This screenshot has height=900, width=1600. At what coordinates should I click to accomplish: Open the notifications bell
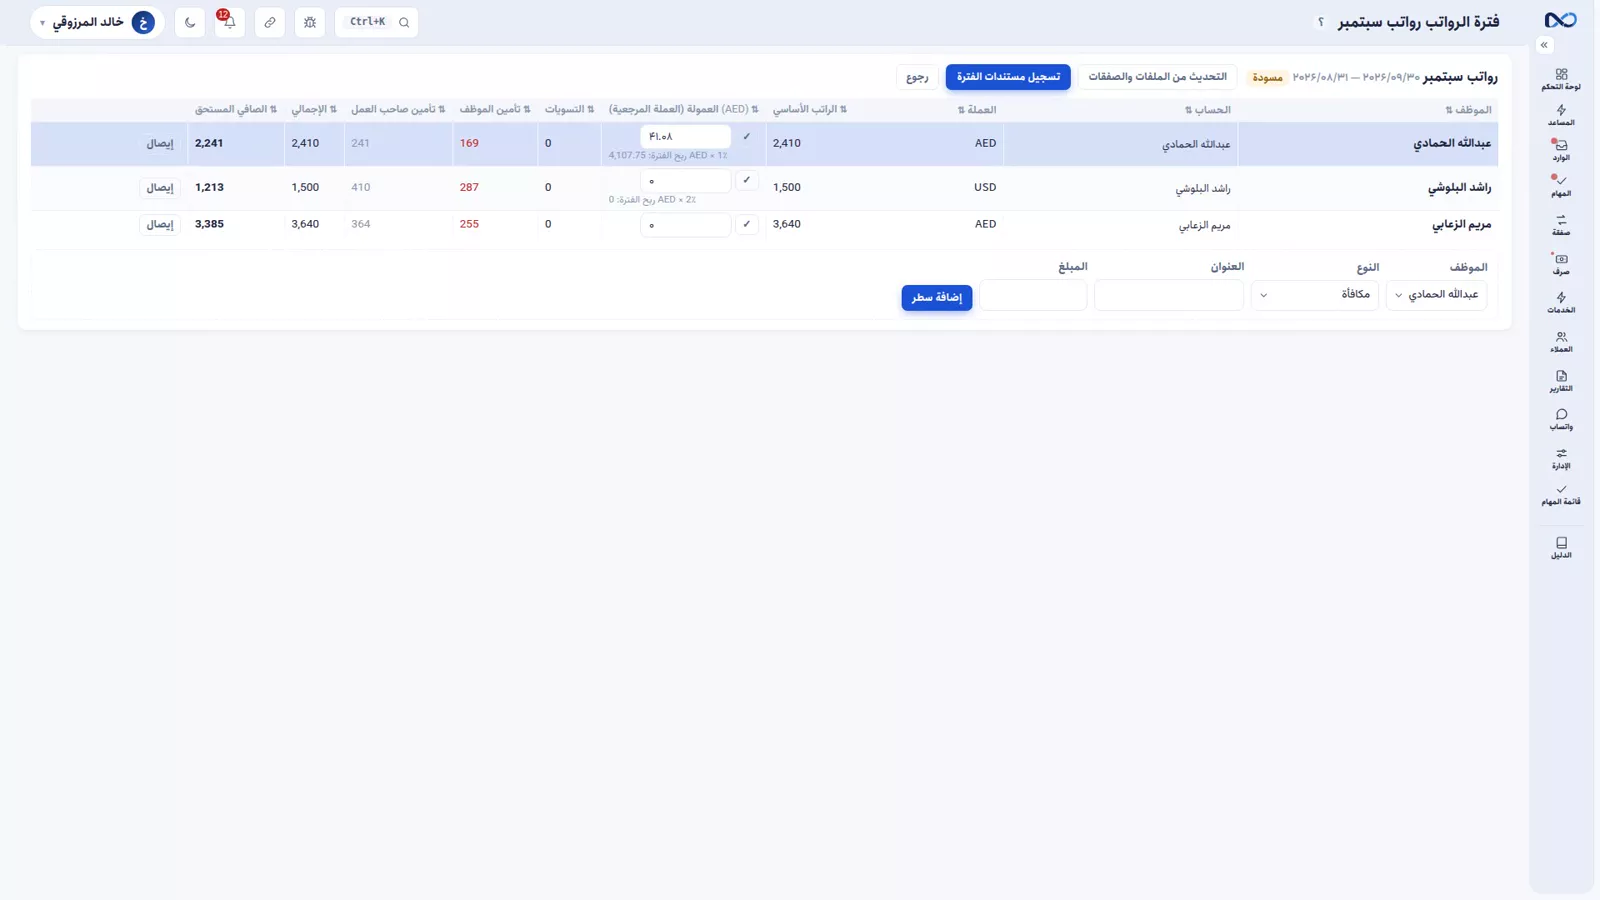229,22
